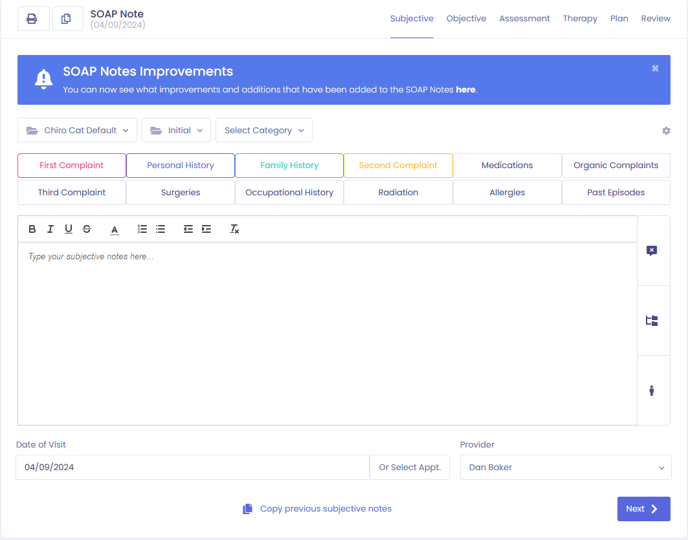Image resolution: width=688 pixels, height=540 pixels.
Task: Click the Next button
Action: [644, 509]
